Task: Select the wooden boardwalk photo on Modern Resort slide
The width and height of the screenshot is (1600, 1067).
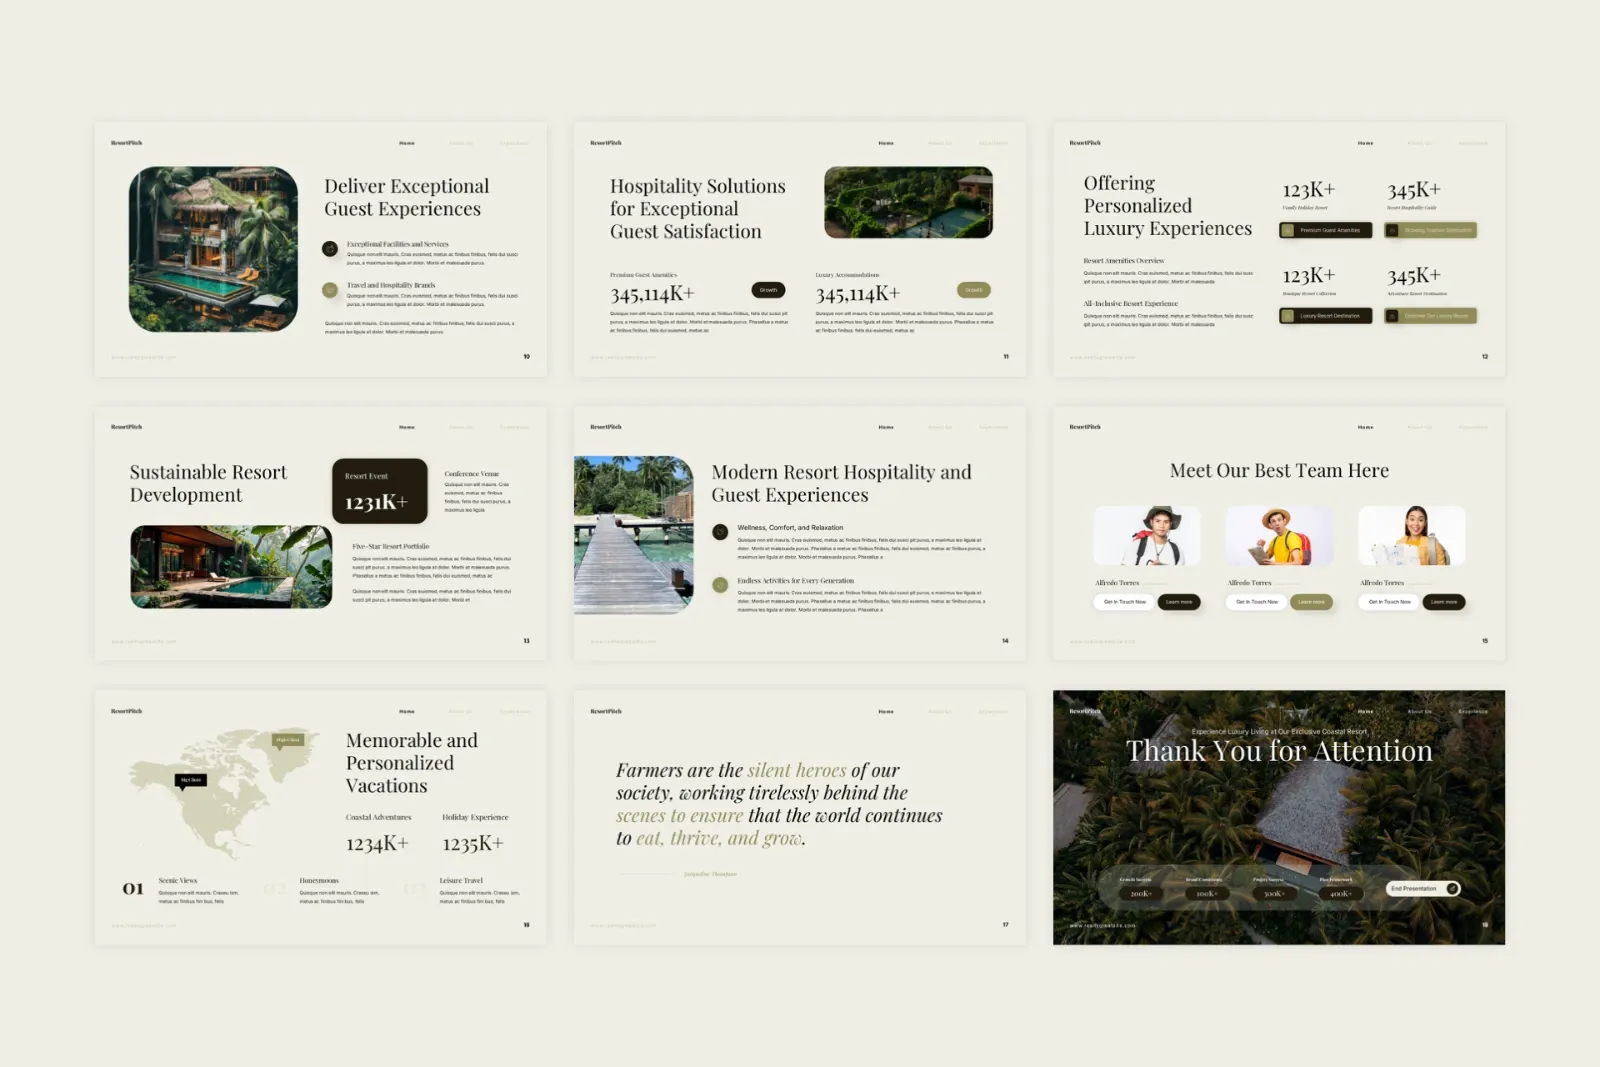Action: click(x=634, y=535)
